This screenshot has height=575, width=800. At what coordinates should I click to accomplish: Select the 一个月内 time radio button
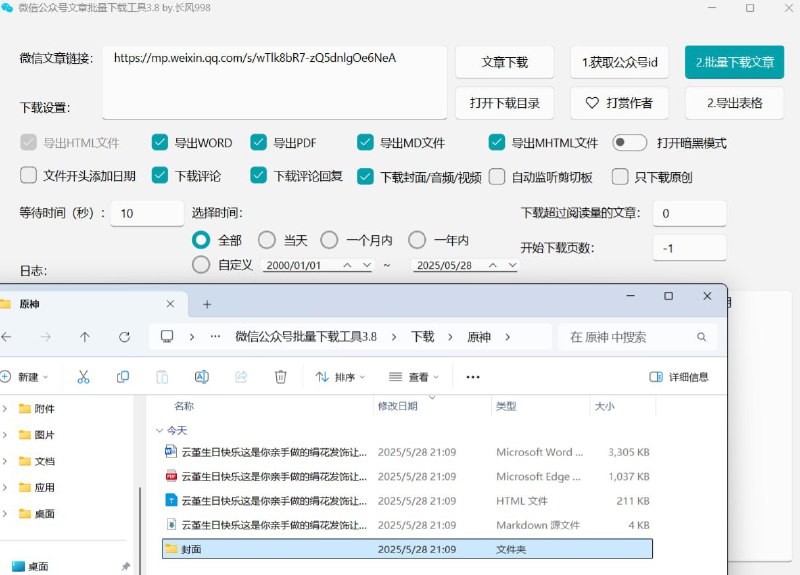[329, 240]
